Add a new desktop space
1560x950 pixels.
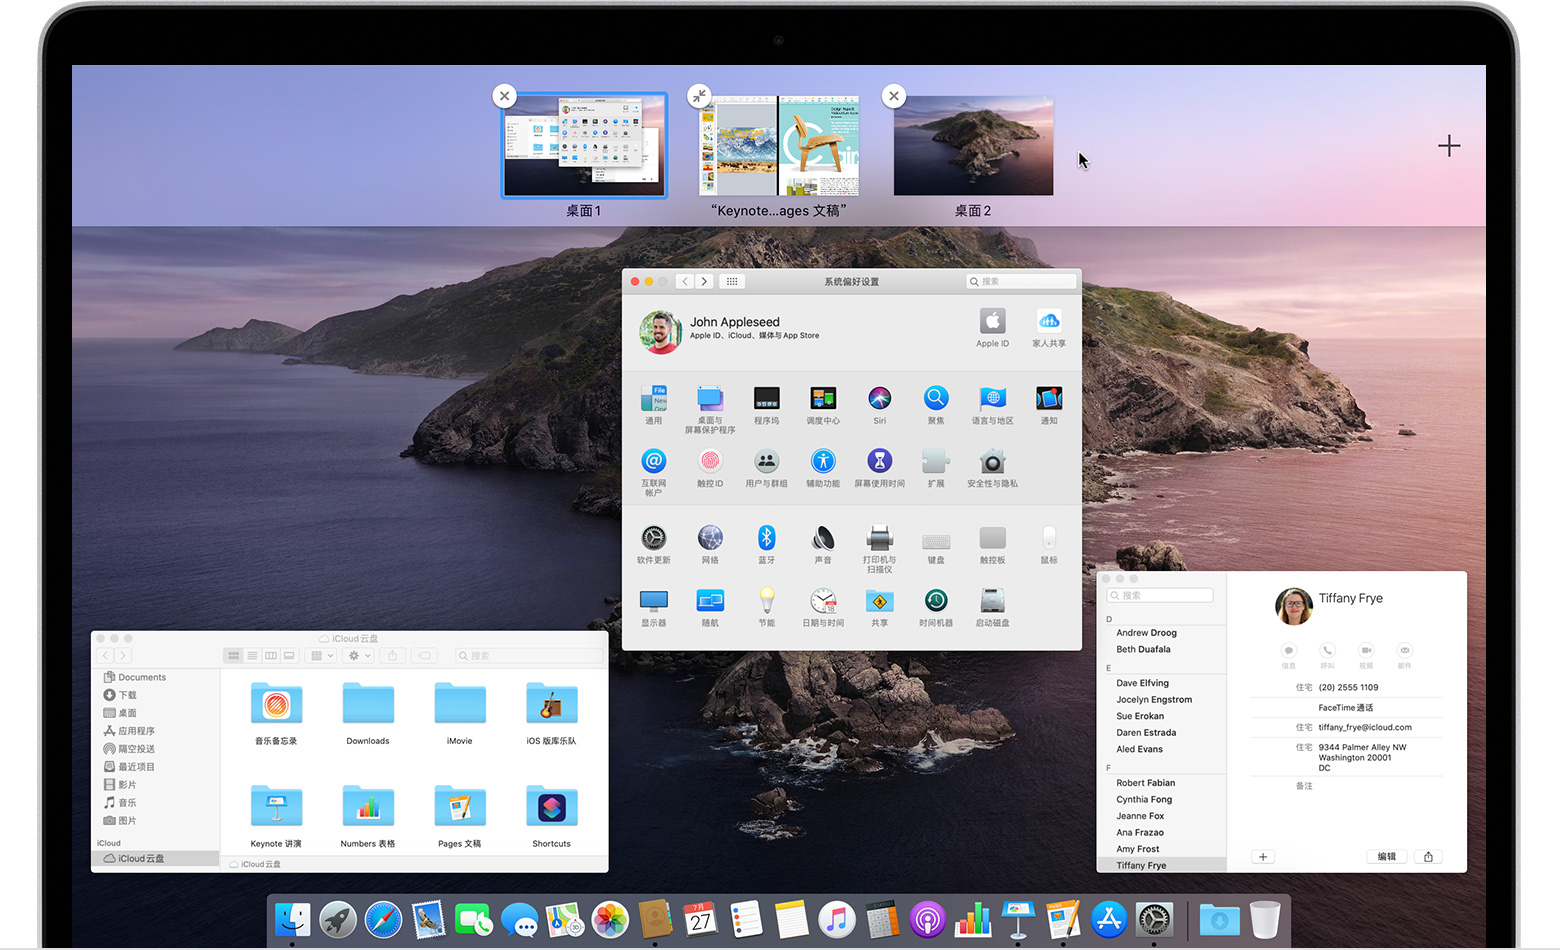(x=1449, y=146)
